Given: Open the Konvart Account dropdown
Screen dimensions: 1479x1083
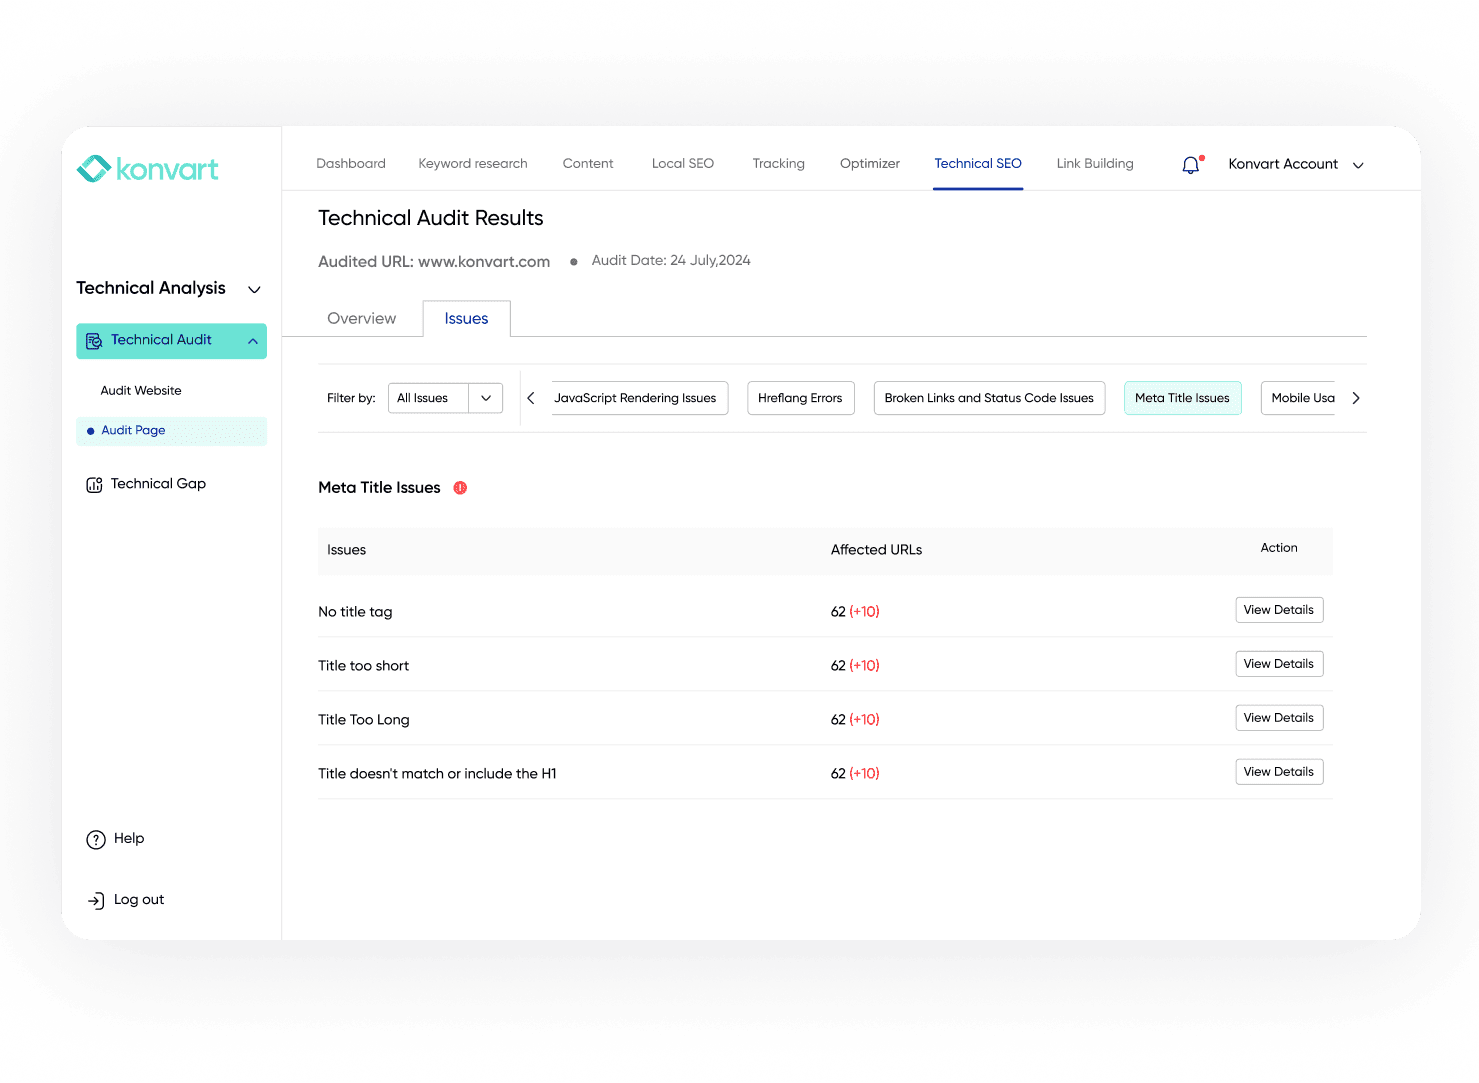Looking at the screenshot, I should [x=1357, y=164].
